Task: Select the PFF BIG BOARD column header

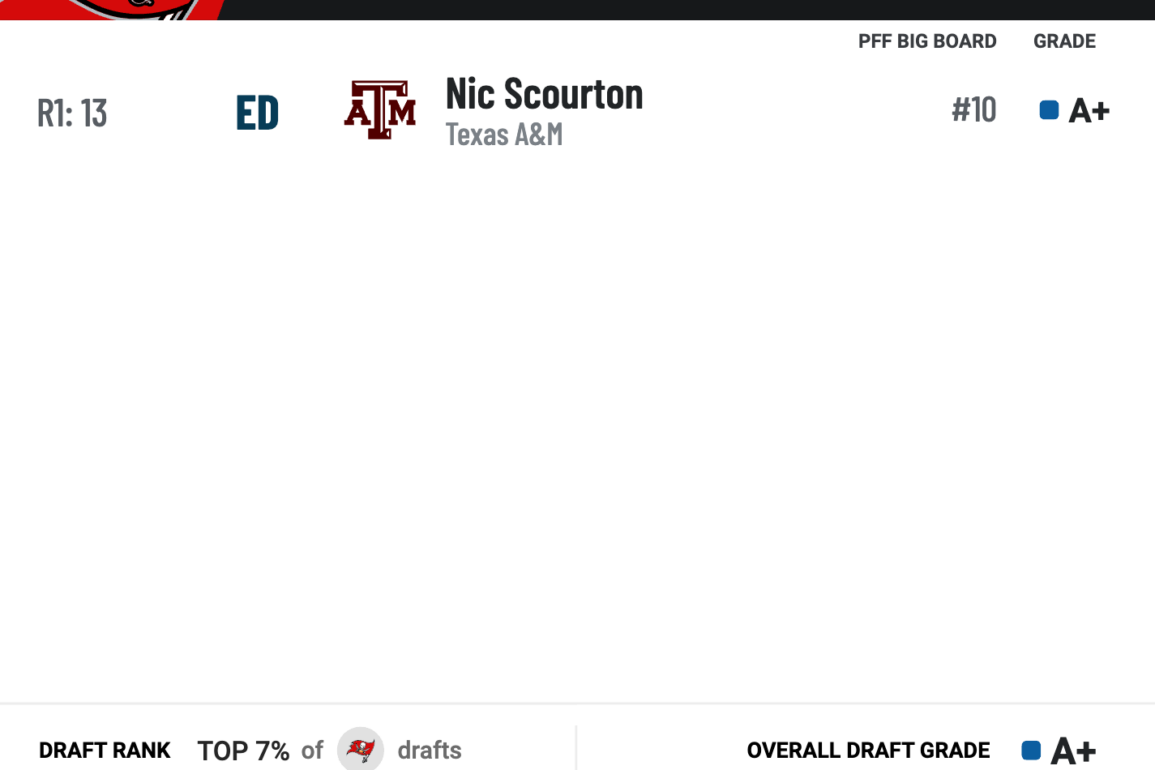Action: (x=927, y=41)
